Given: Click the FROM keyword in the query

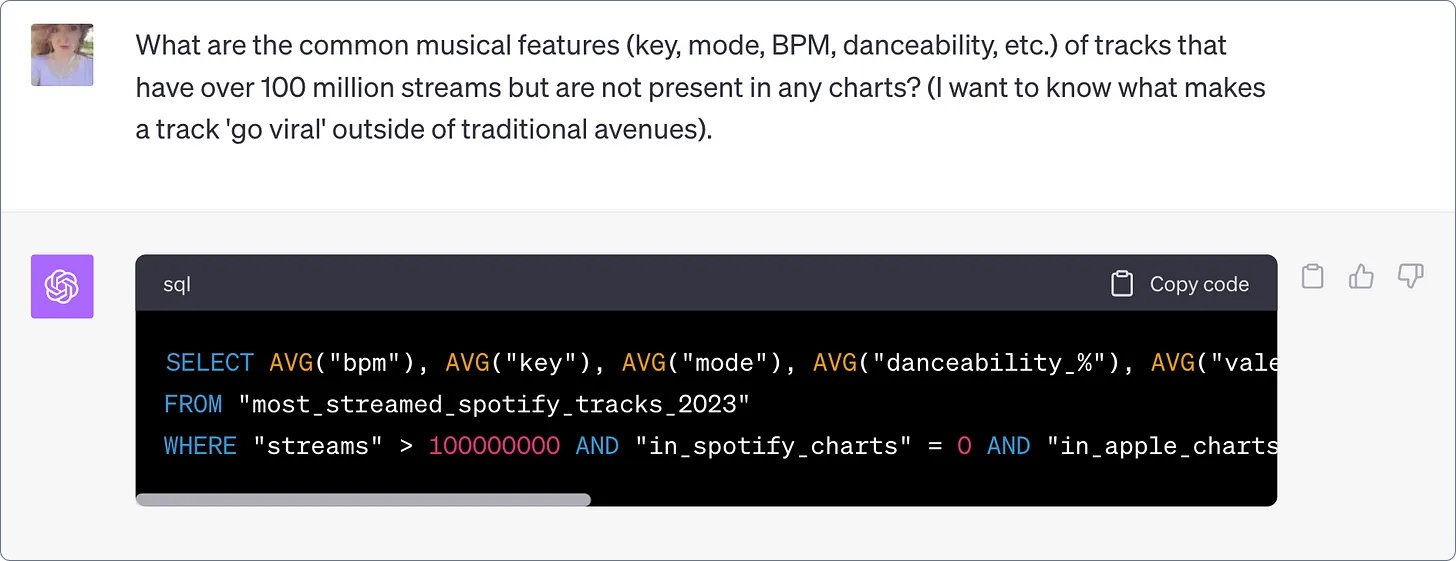Looking at the screenshot, I should [x=193, y=404].
